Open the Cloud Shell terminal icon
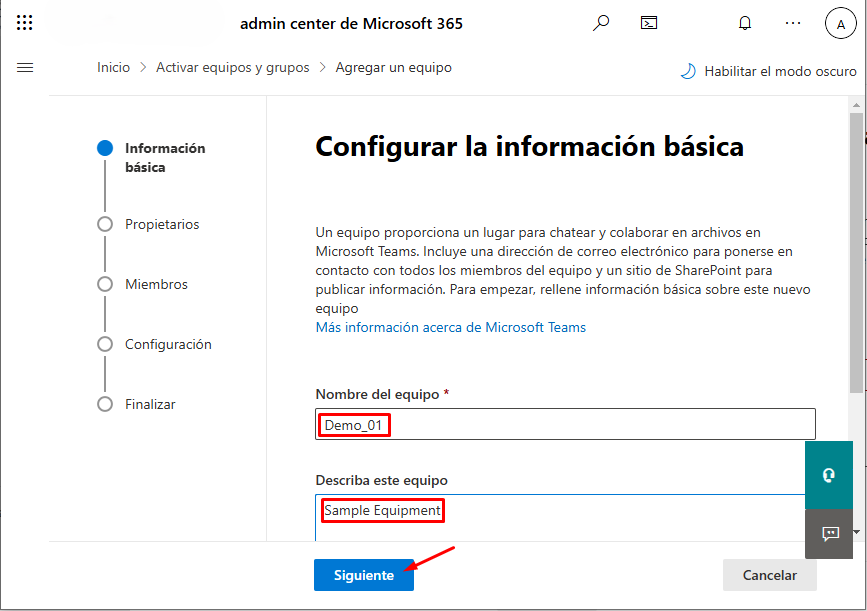The width and height of the screenshot is (867, 611). click(x=649, y=23)
